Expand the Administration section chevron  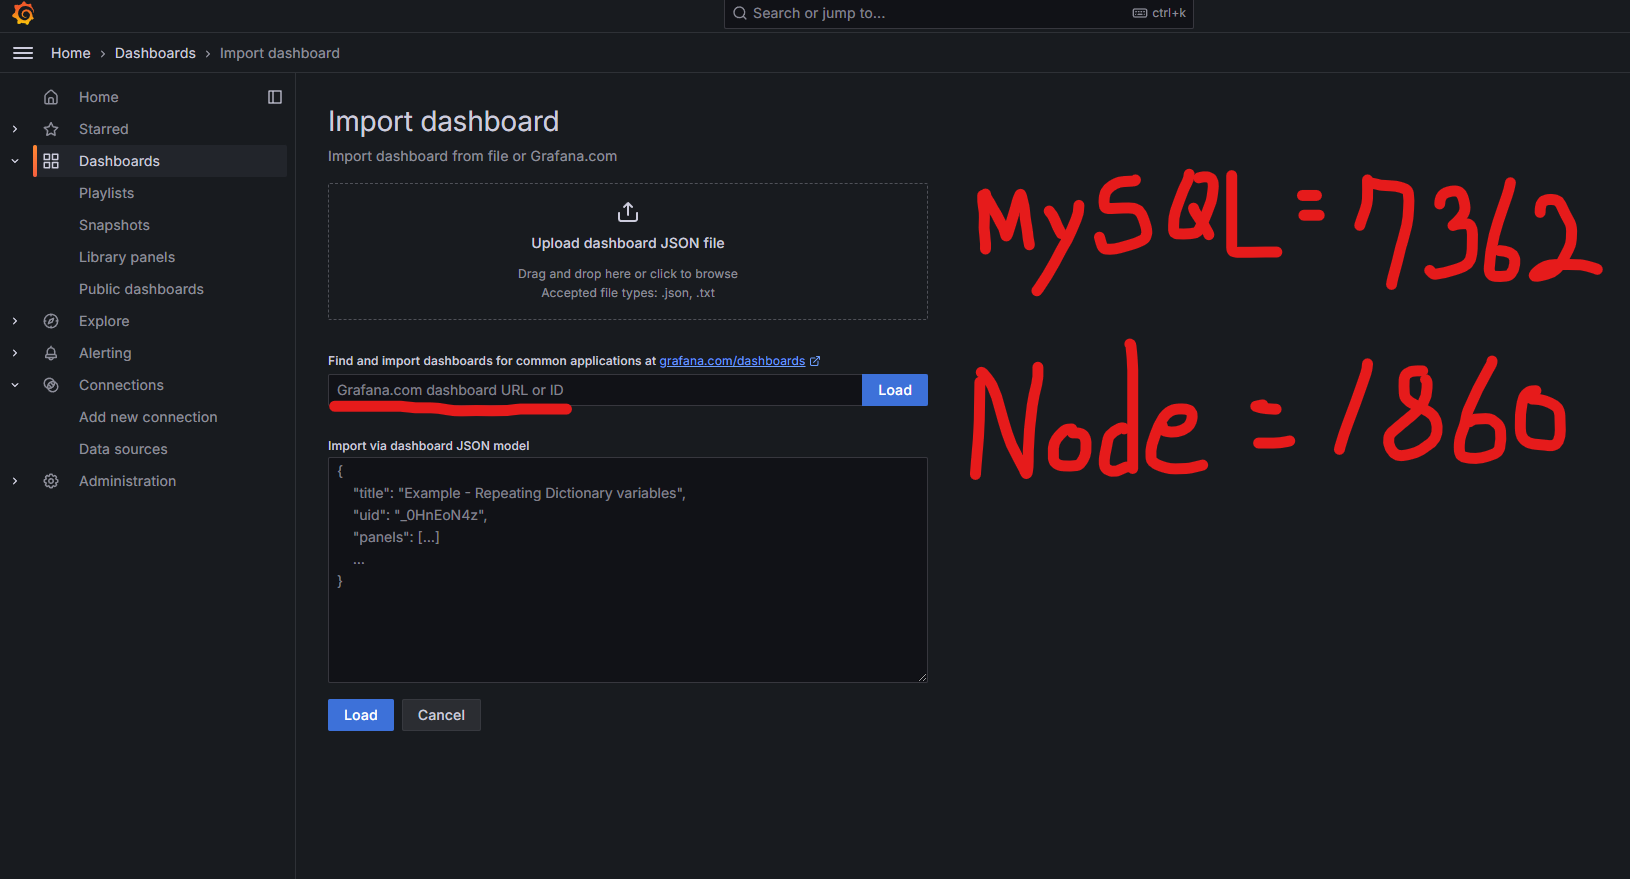coord(15,481)
